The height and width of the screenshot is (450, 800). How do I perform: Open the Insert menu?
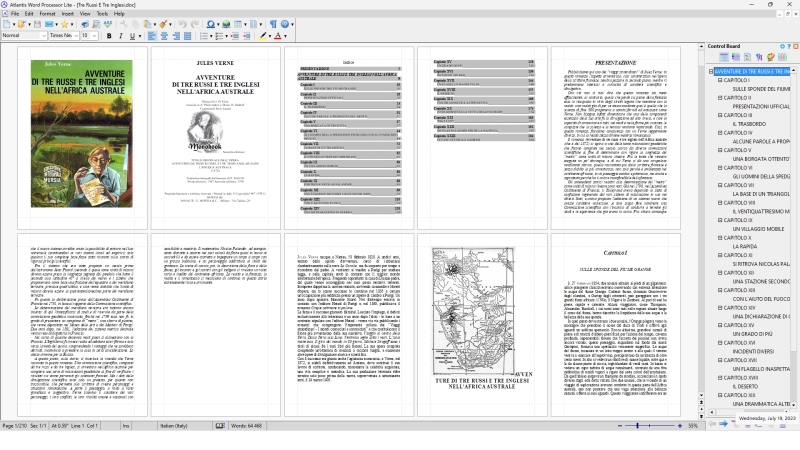pos(67,14)
